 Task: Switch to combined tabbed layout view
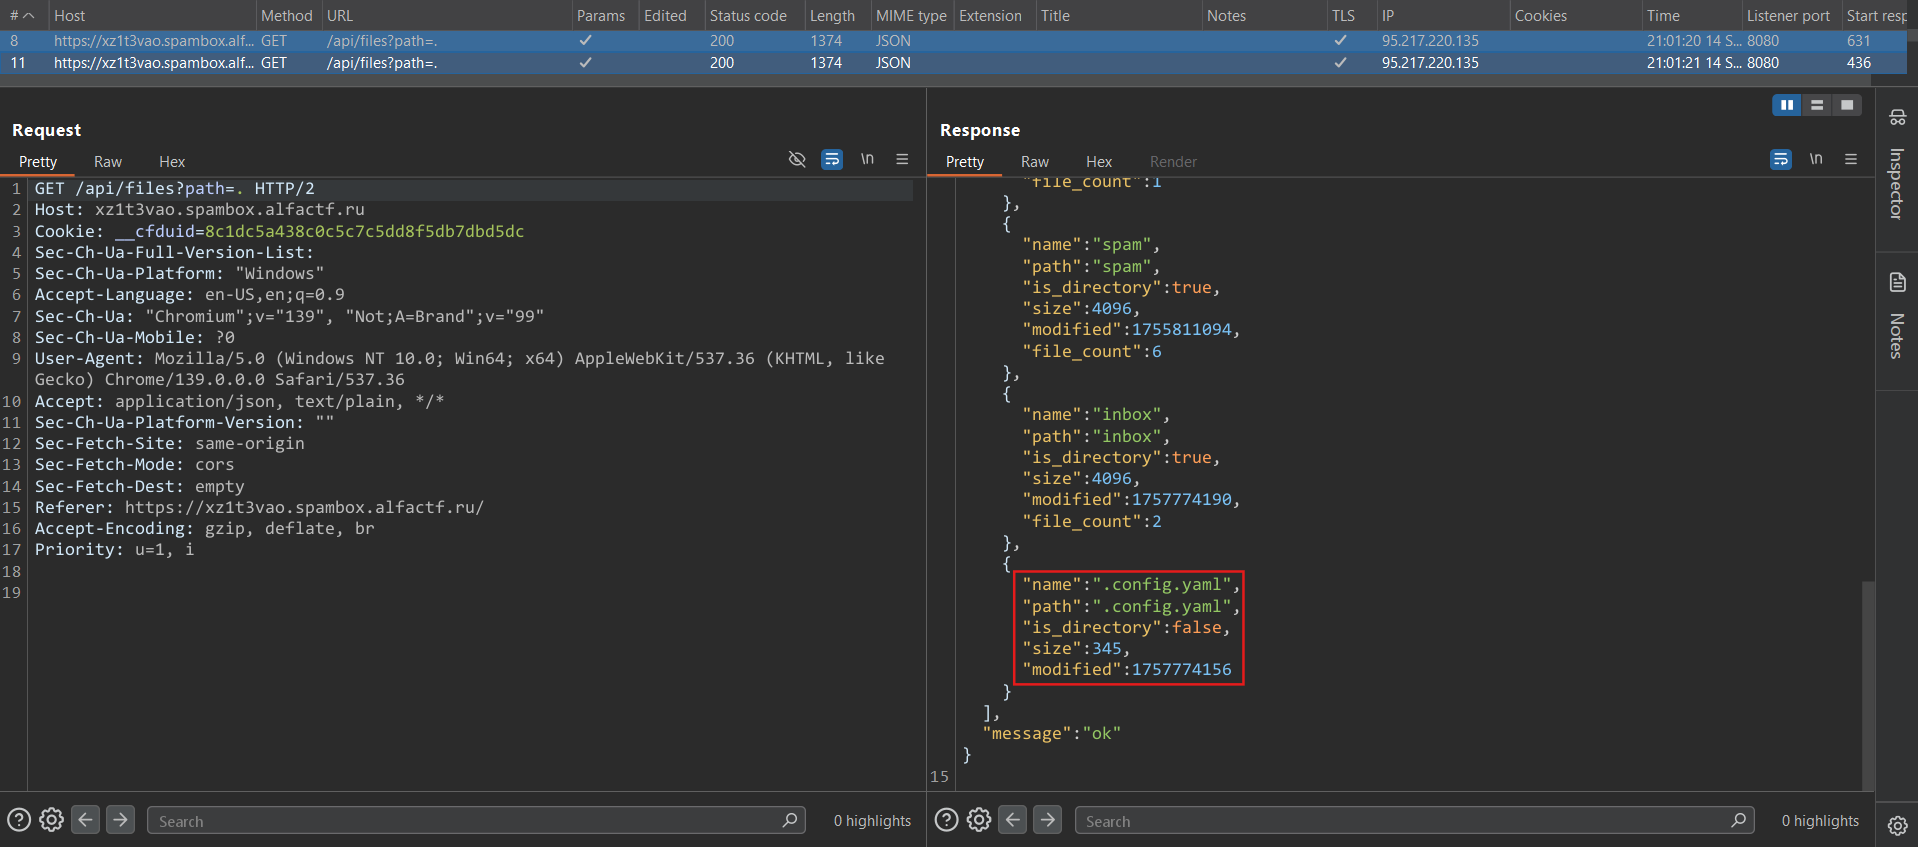click(1847, 105)
